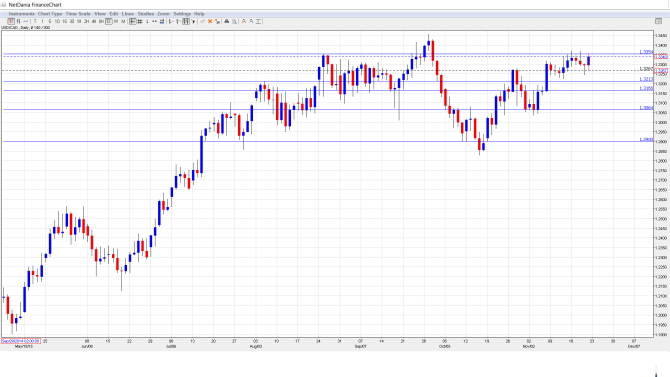Switch to the 10 minute time scale

point(57,21)
